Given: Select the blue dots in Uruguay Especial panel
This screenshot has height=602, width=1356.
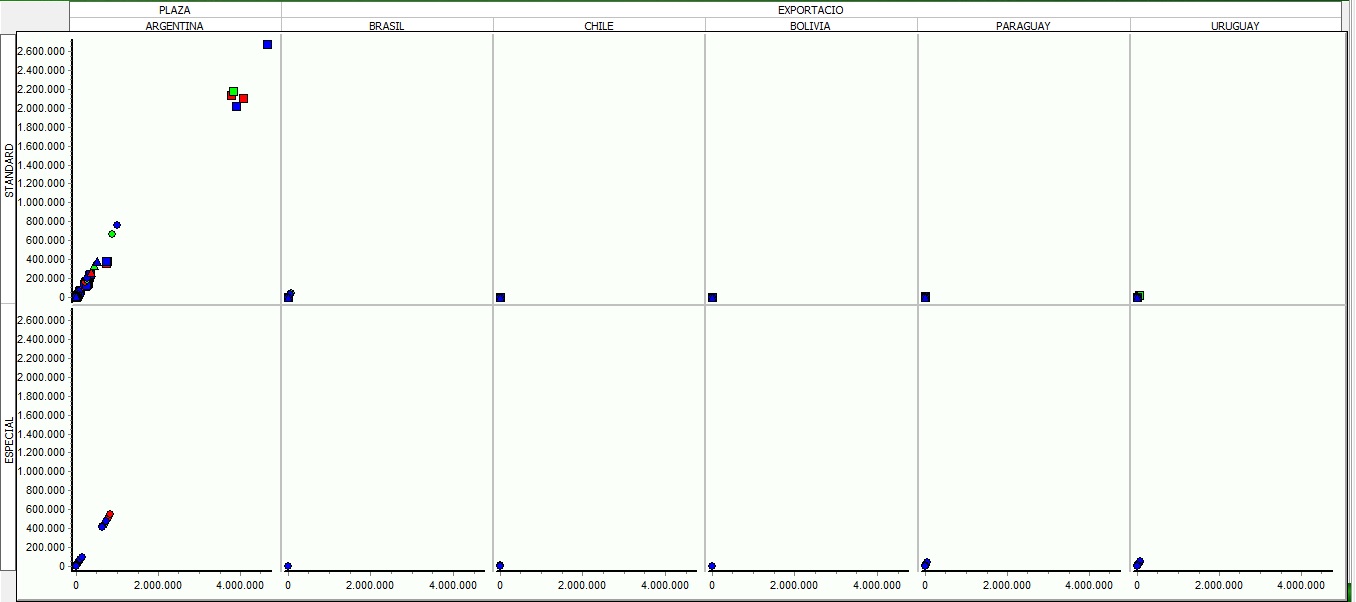Looking at the screenshot, I should (1138, 563).
